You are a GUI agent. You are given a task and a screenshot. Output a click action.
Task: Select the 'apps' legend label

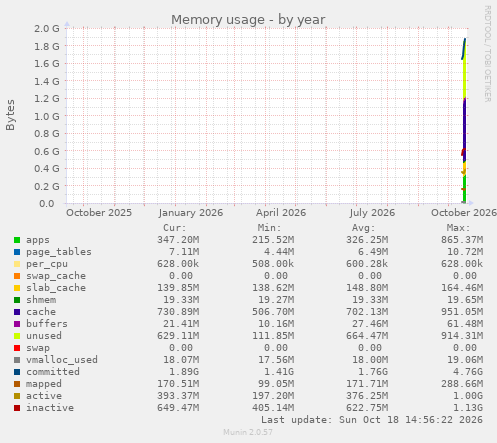(38, 240)
